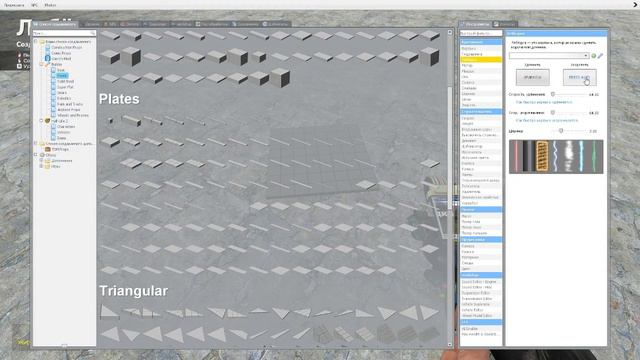This screenshot has width=640, height=360.
Task: Open Characters list under Half-Life 2
Action: [66, 127]
